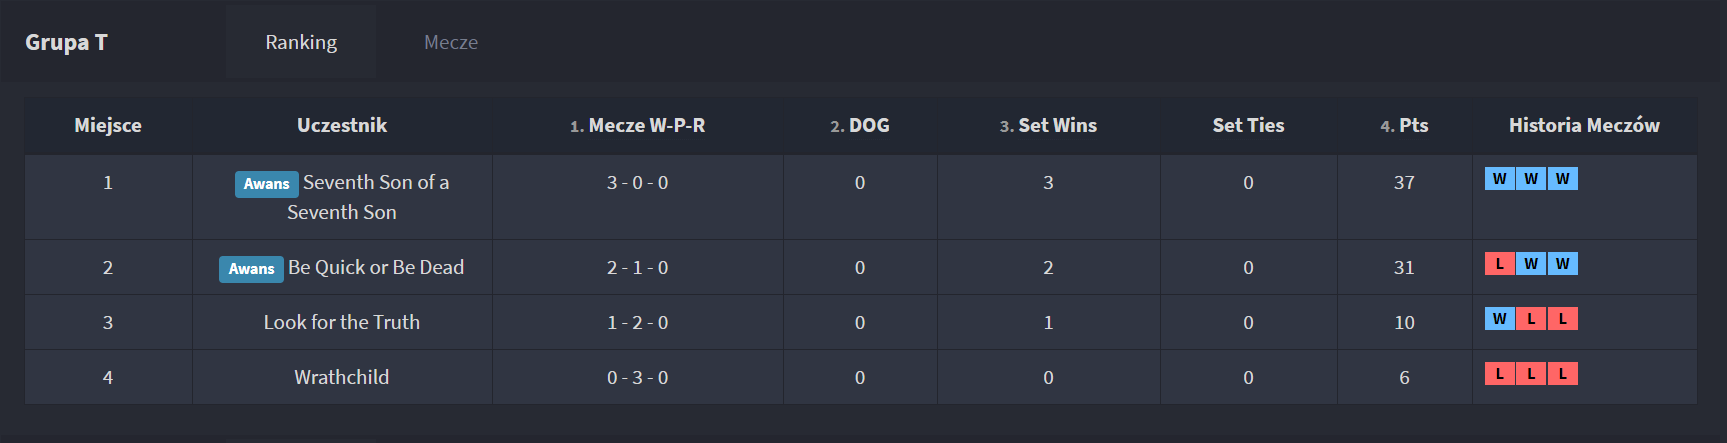The width and height of the screenshot is (1727, 443).
Task: Click the W badge in Look for the Truth row
Action: click(1499, 319)
